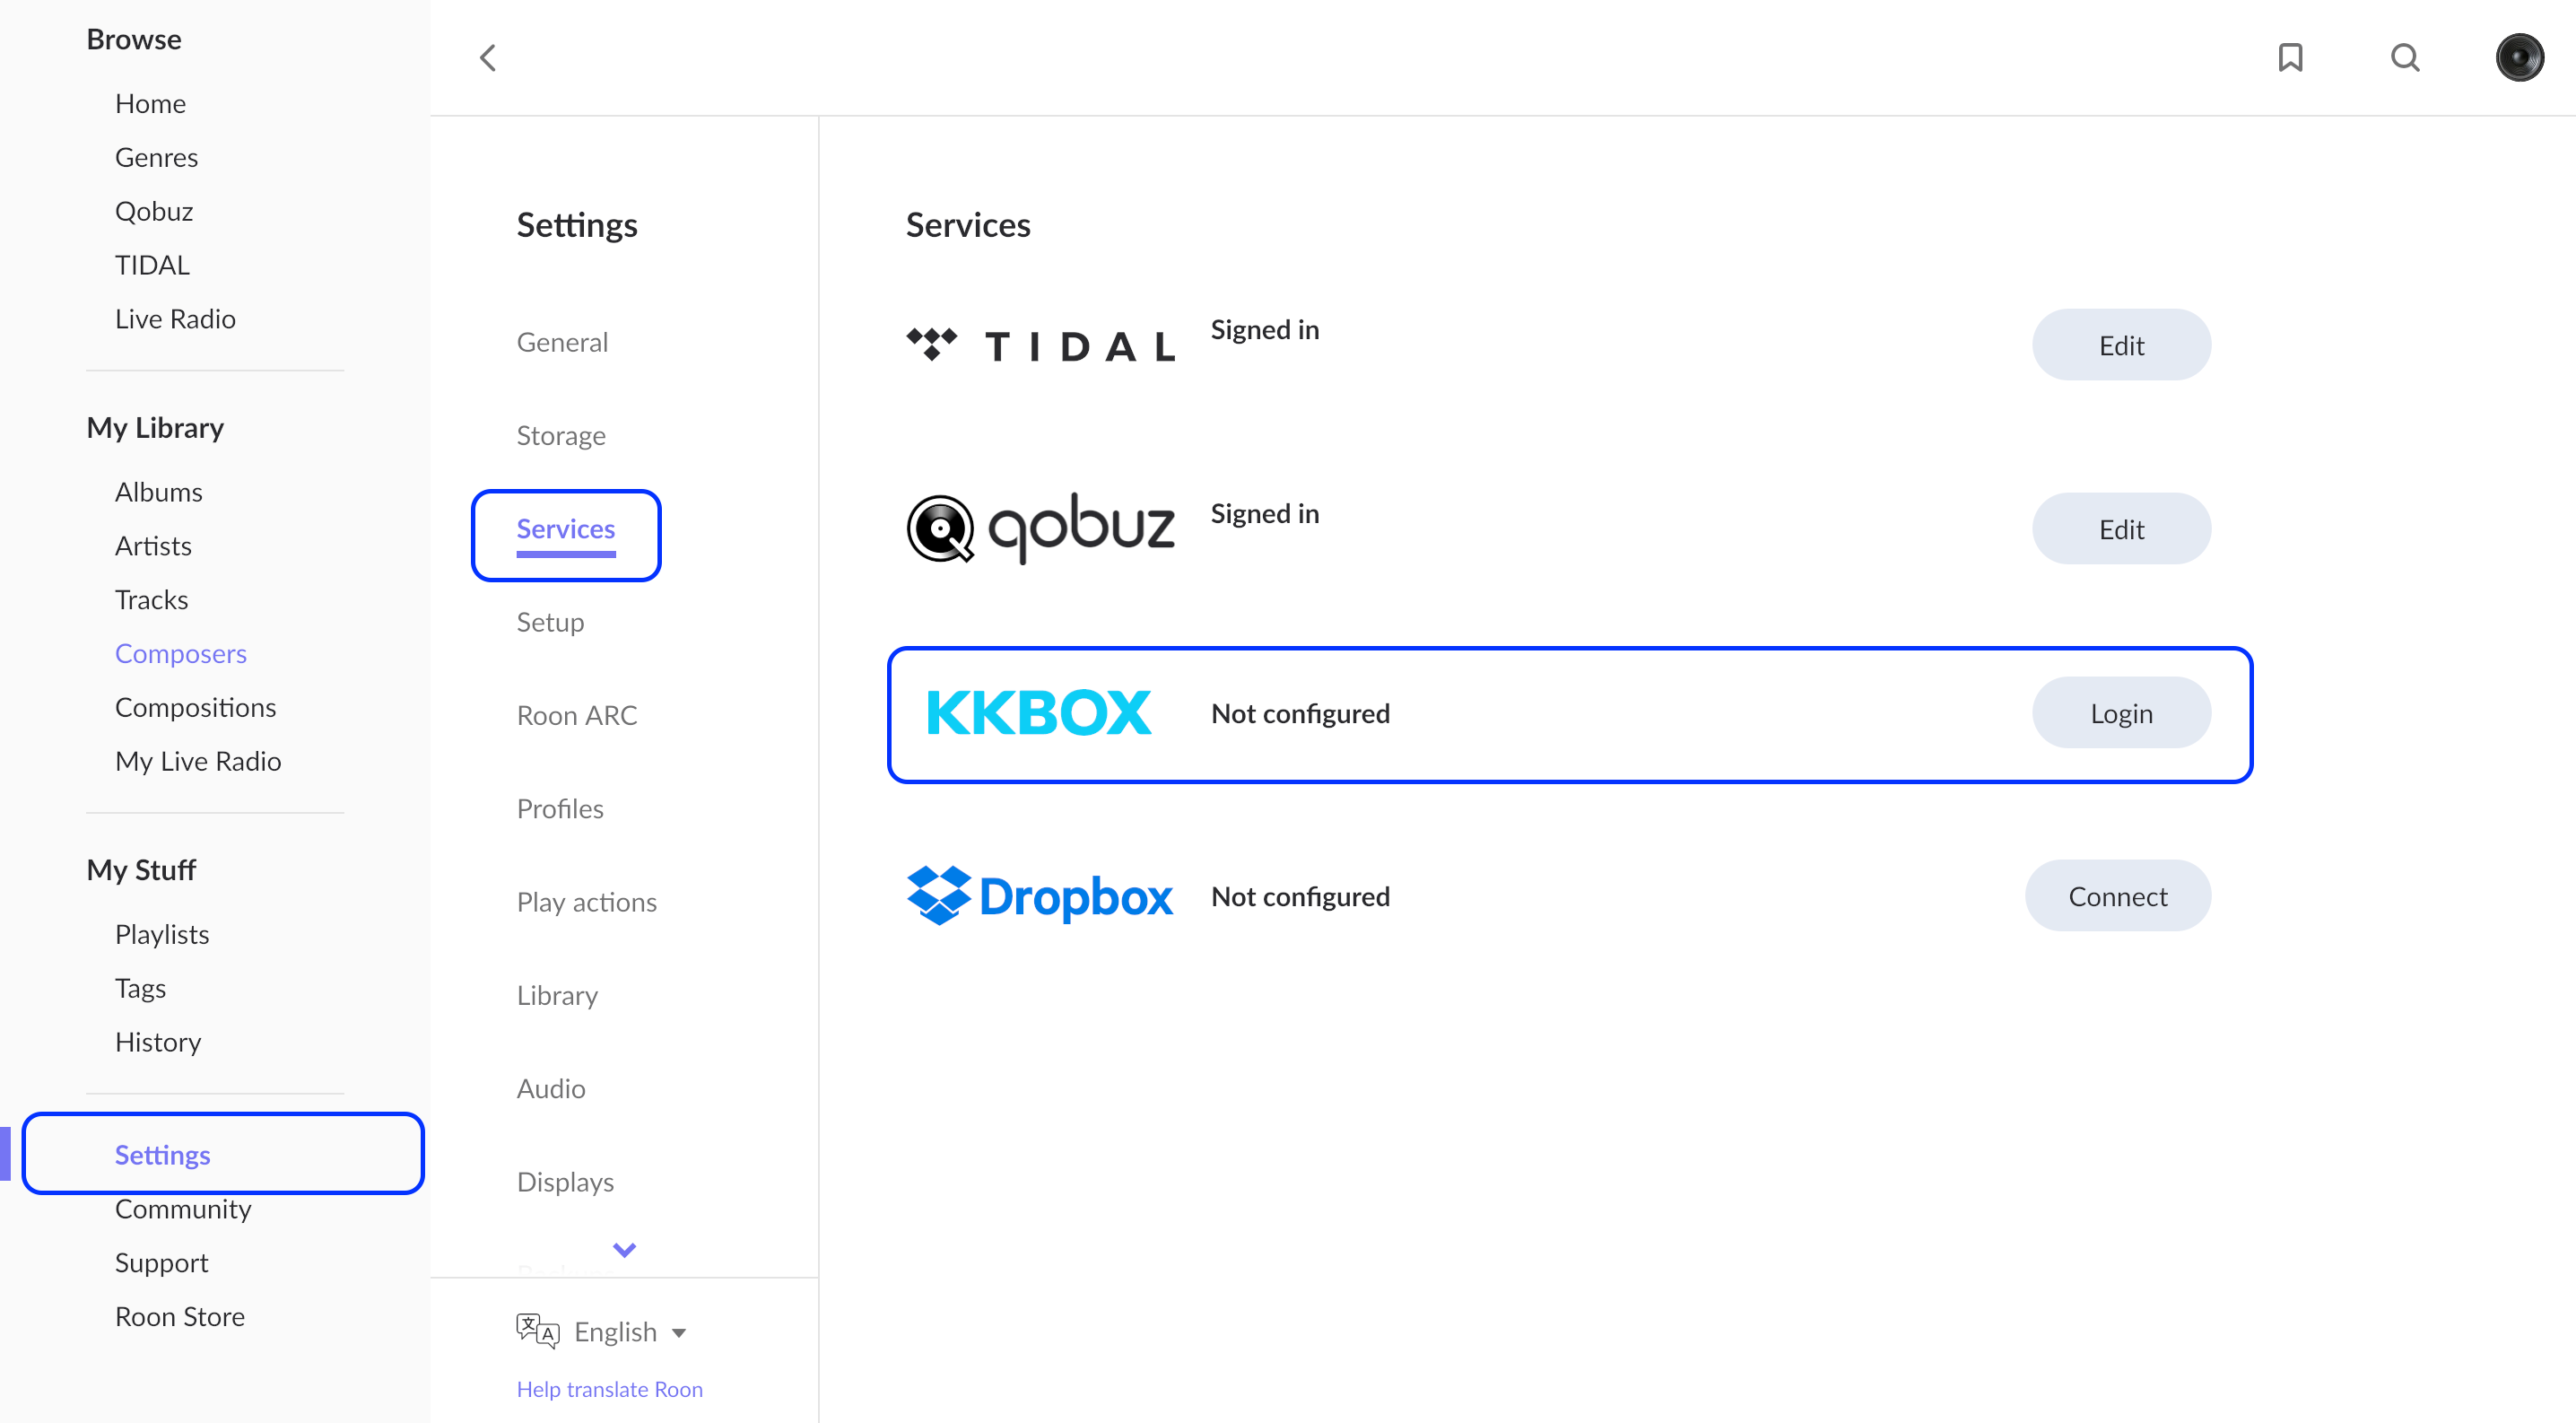Click the language translate icon
This screenshot has height=1423, width=2576.
pyautogui.click(x=537, y=1331)
